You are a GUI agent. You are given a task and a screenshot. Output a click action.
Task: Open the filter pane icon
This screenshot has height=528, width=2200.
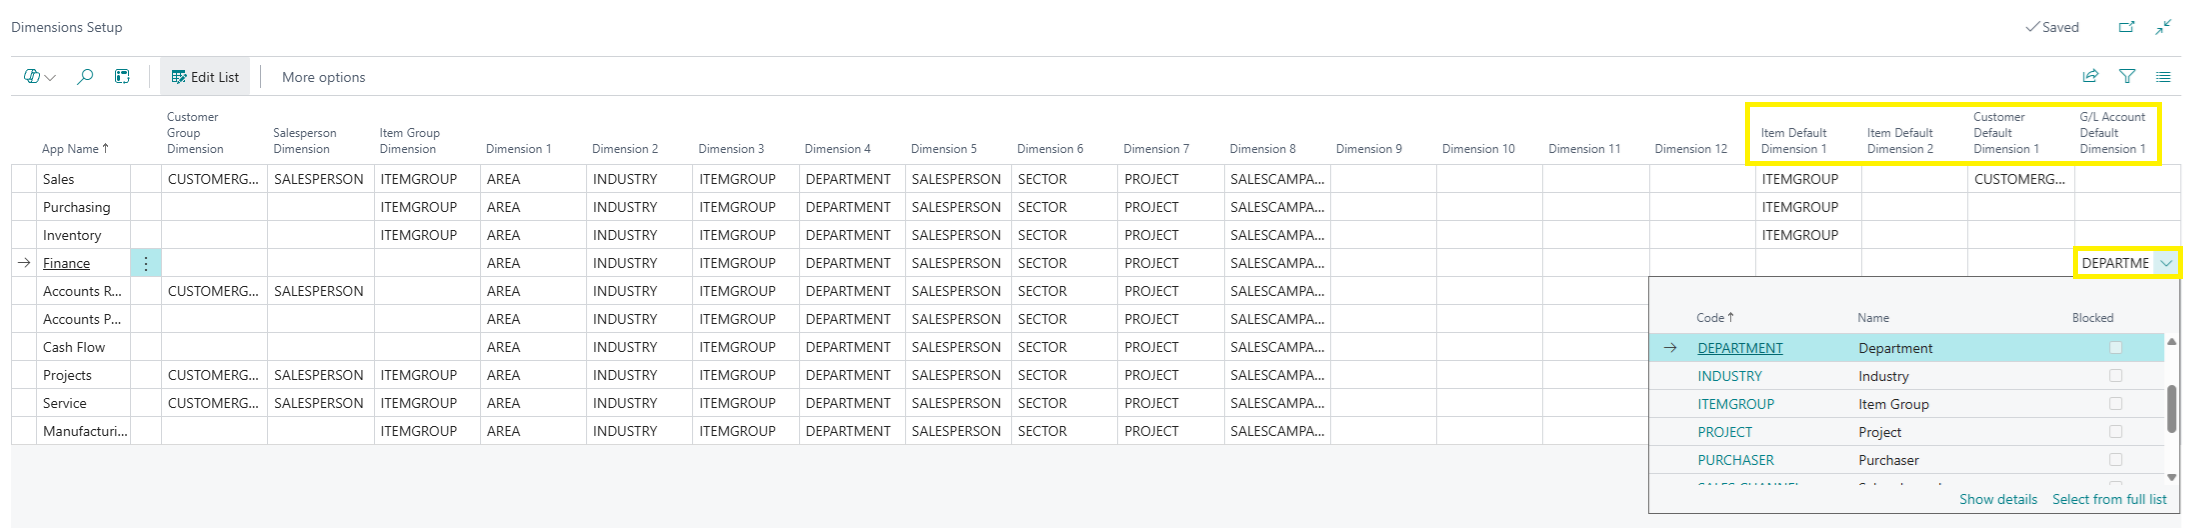pyautogui.click(x=2127, y=76)
